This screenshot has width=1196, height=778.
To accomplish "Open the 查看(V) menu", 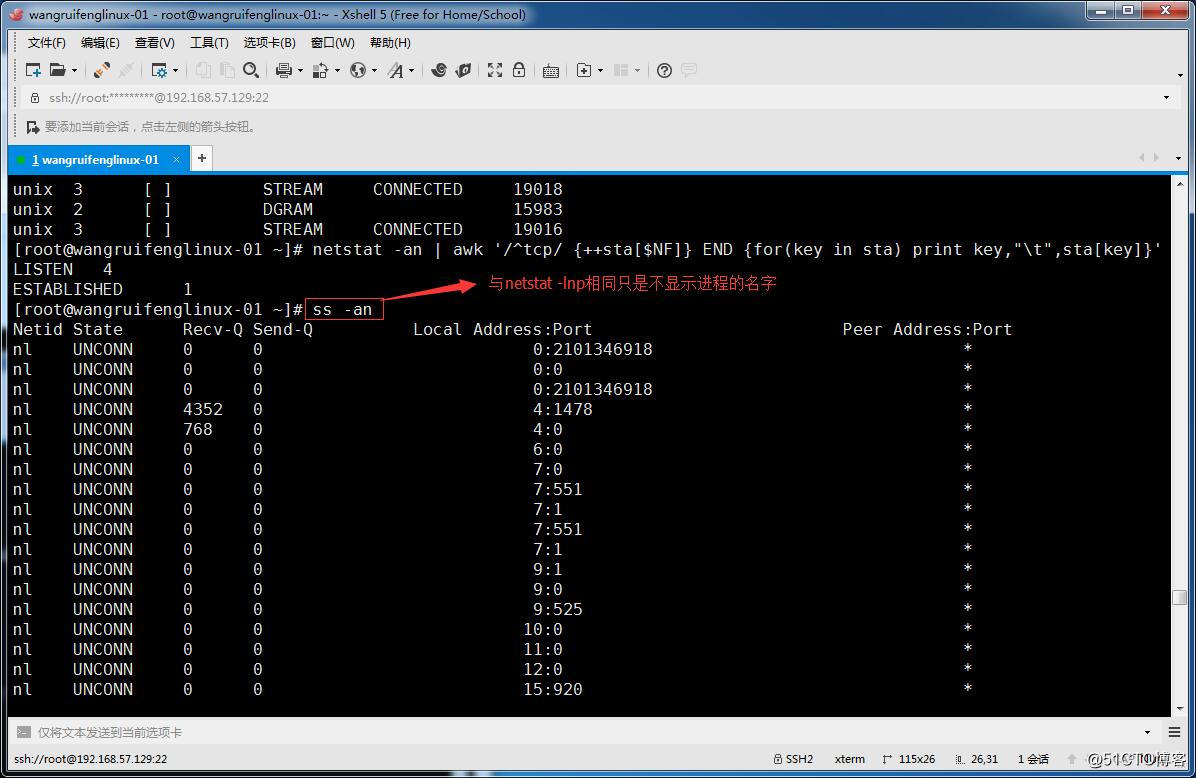I will coord(155,43).
